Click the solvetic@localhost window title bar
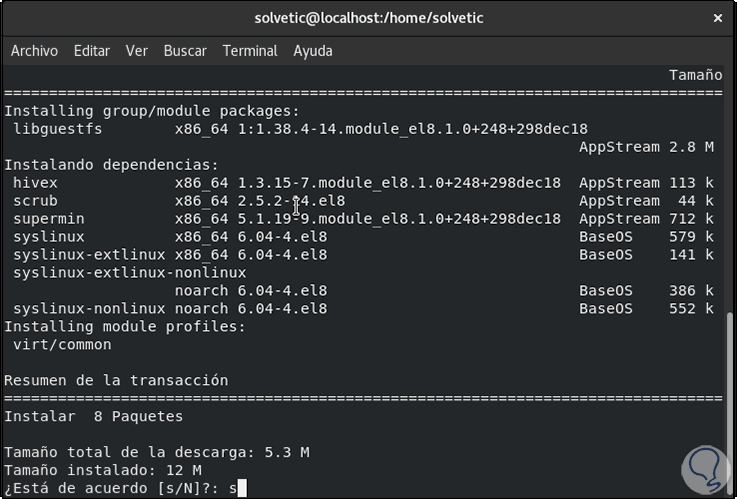The height and width of the screenshot is (499, 737). [x=368, y=19]
